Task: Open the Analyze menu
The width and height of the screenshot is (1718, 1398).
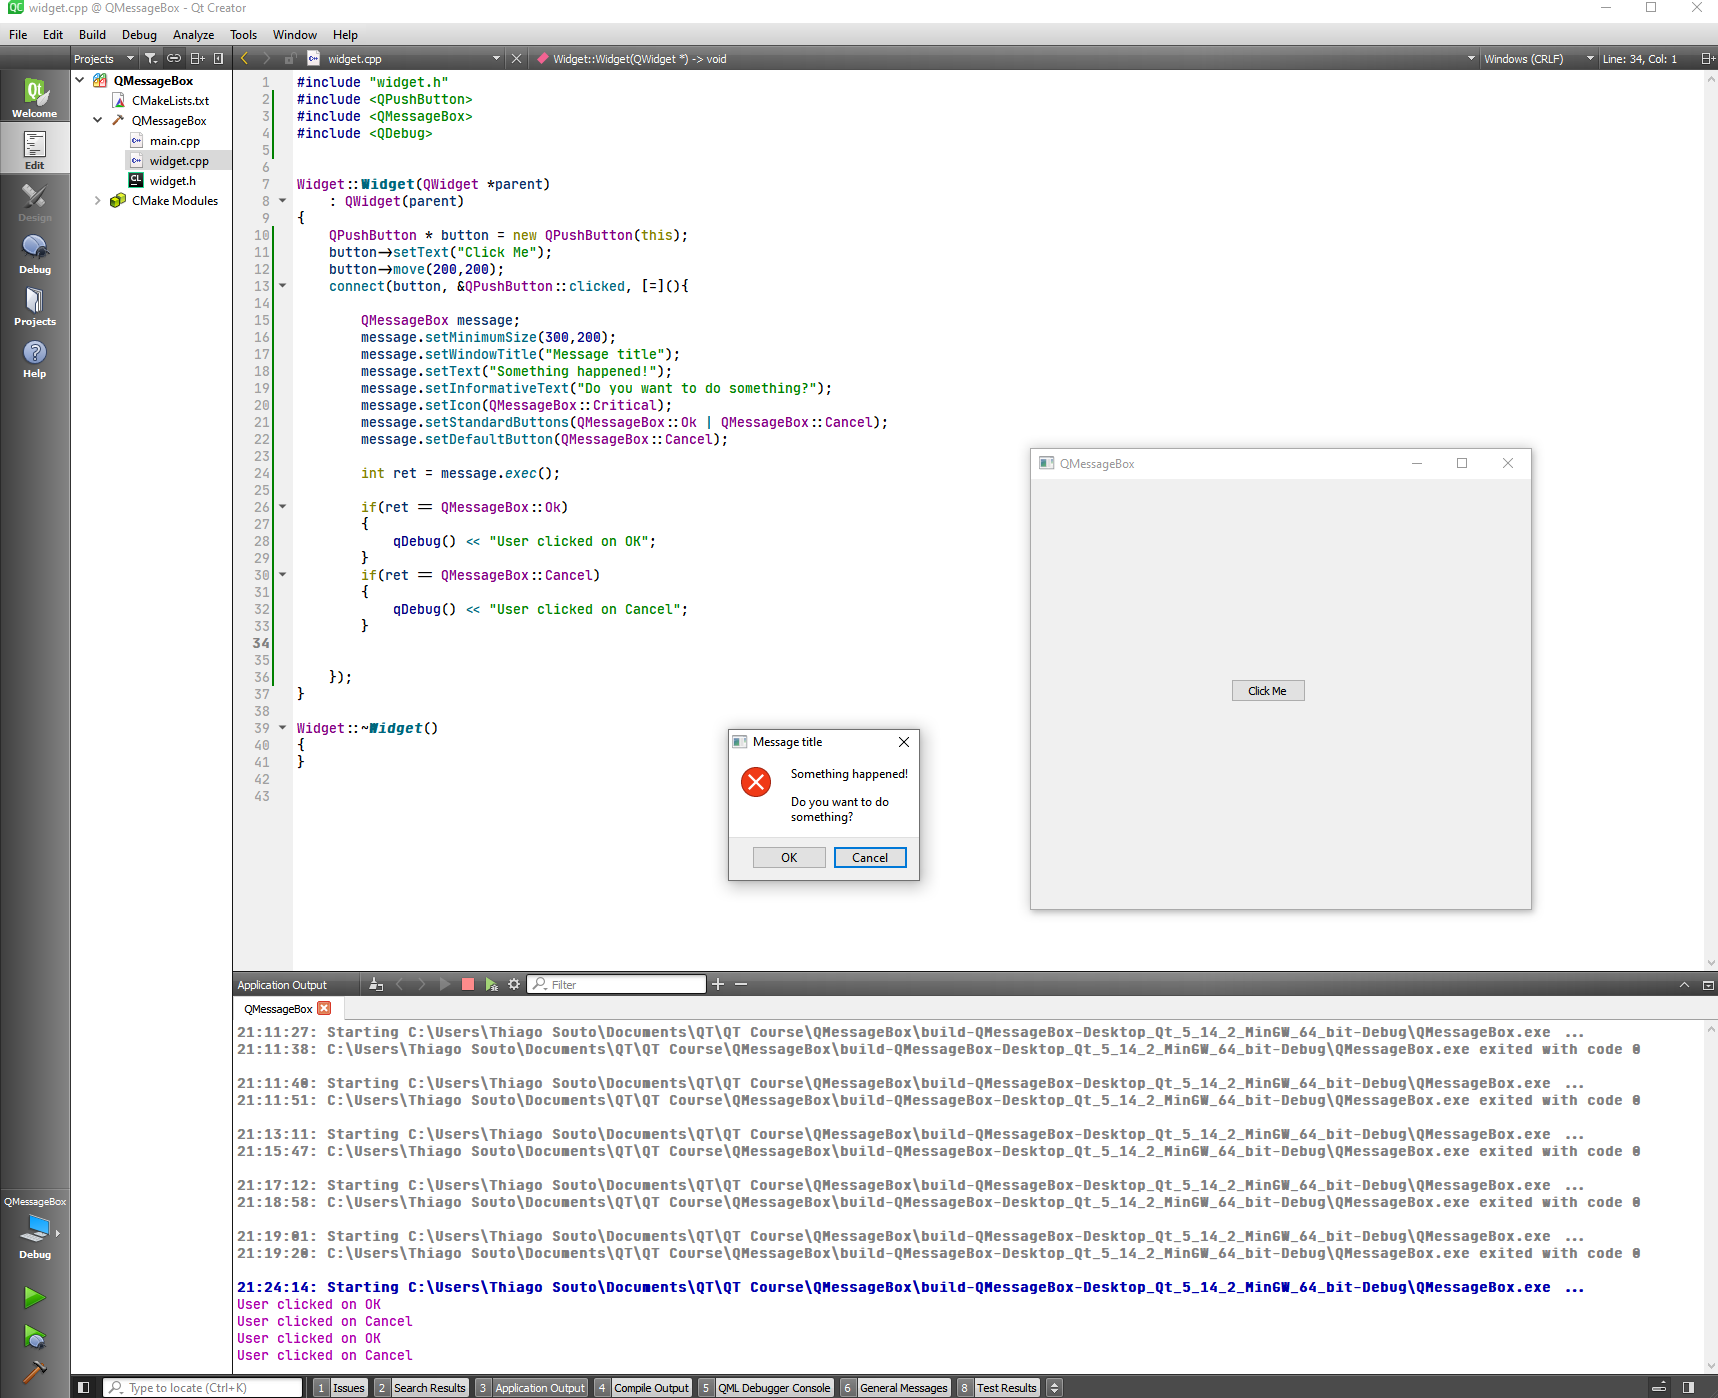Action: tap(193, 34)
